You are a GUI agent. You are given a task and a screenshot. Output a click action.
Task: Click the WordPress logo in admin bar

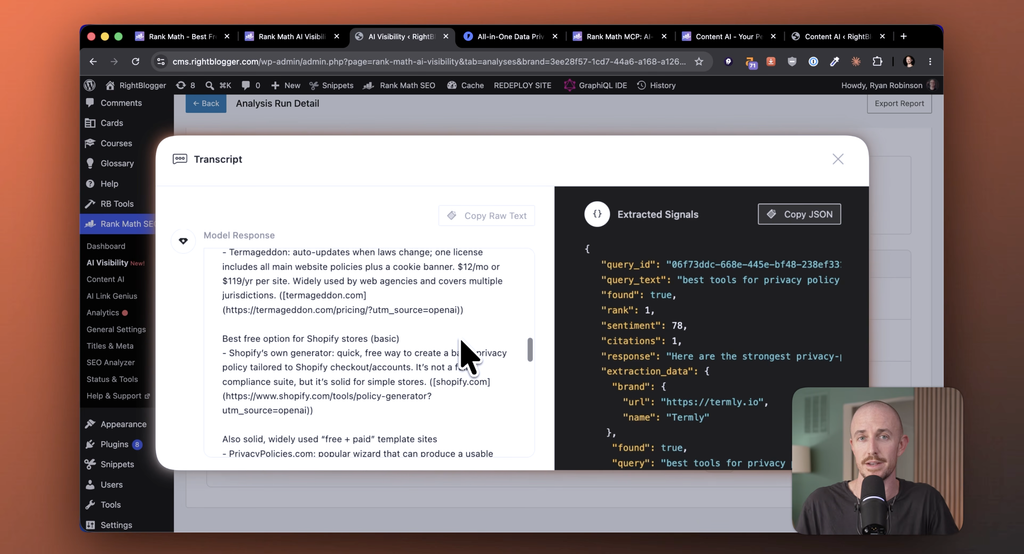[x=90, y=86]
